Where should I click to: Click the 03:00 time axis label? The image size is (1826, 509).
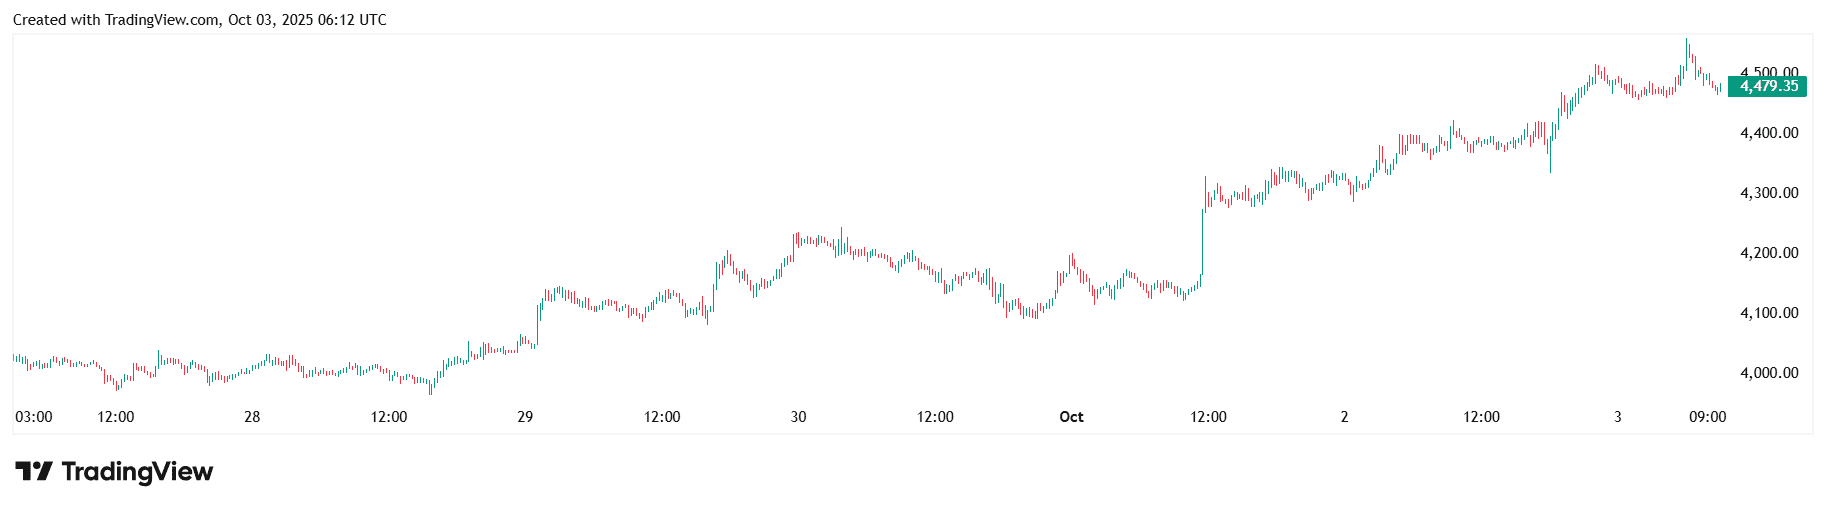(34, 417)
